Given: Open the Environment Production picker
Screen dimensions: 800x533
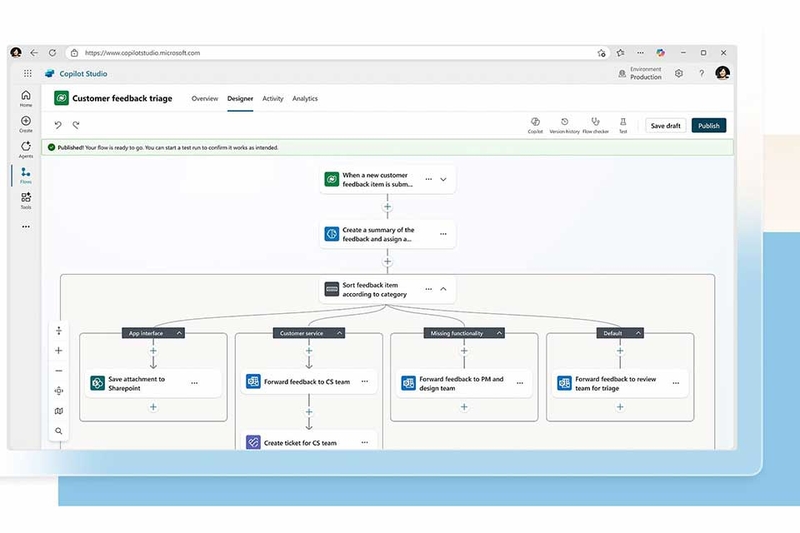Looking at the screenshot, I should tap(640, 73).
